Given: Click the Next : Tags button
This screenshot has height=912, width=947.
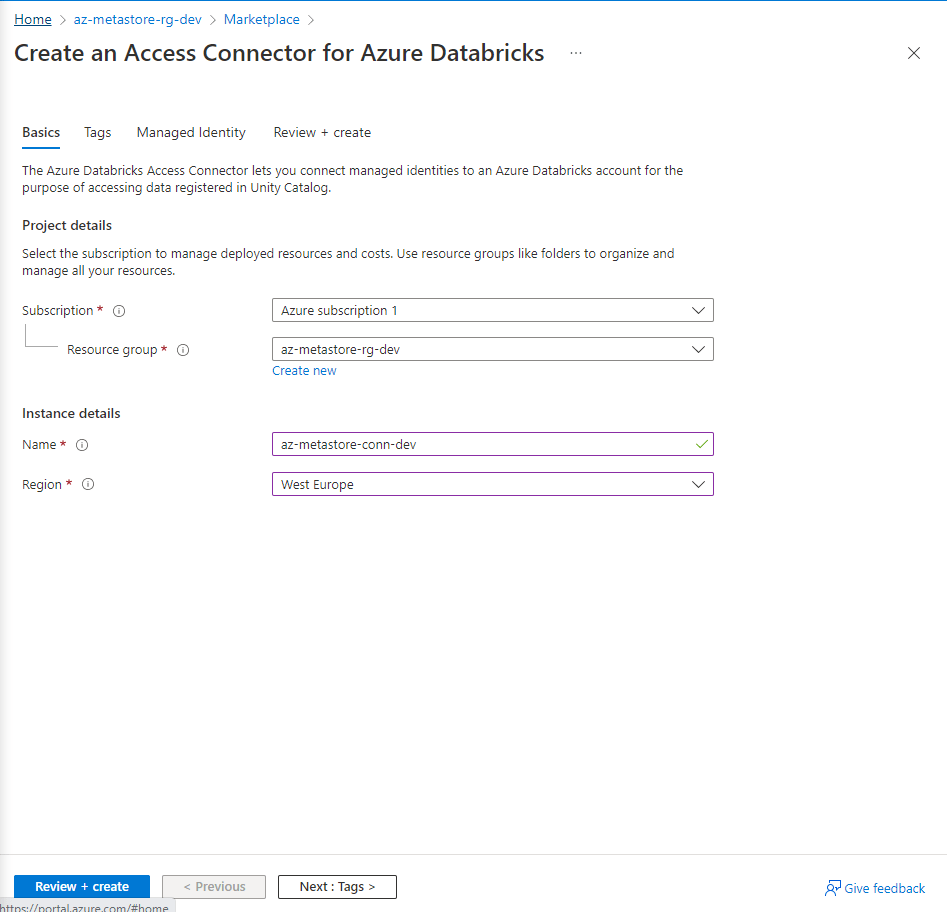Looking at the screenshot, I should [x=337, y=887].
